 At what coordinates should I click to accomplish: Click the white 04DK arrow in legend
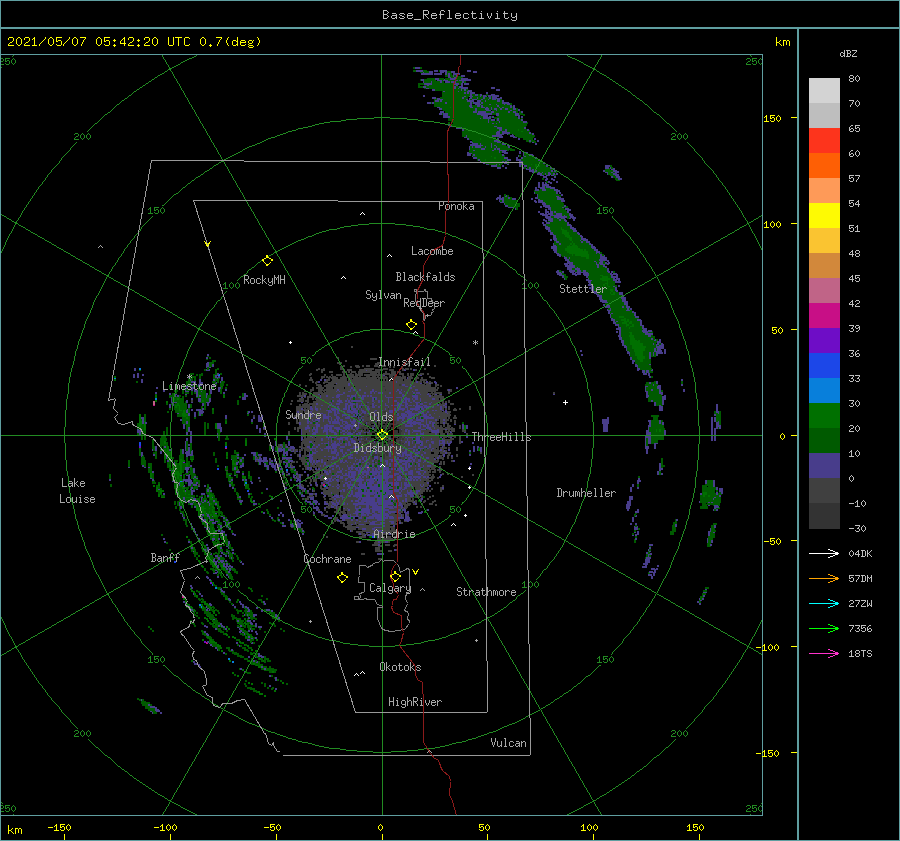coord(824,553)
